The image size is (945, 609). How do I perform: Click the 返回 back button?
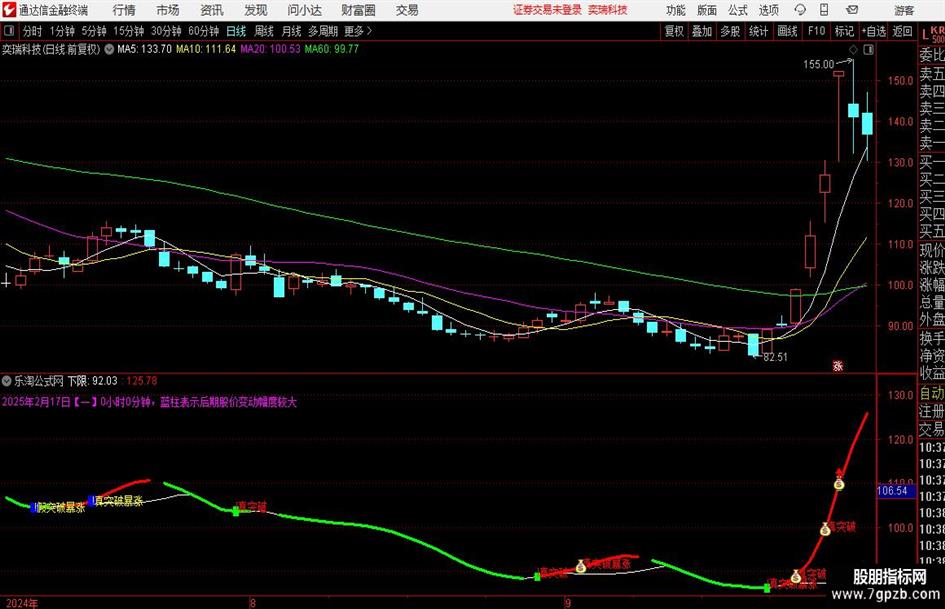[x=902, y=31]
